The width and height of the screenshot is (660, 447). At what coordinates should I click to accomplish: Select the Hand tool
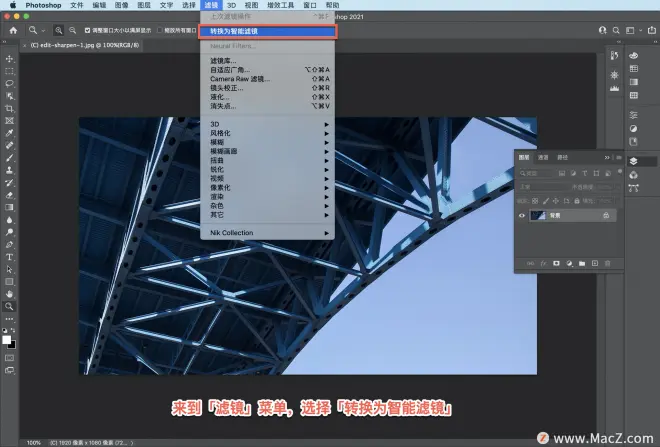[x=9, y=294]
